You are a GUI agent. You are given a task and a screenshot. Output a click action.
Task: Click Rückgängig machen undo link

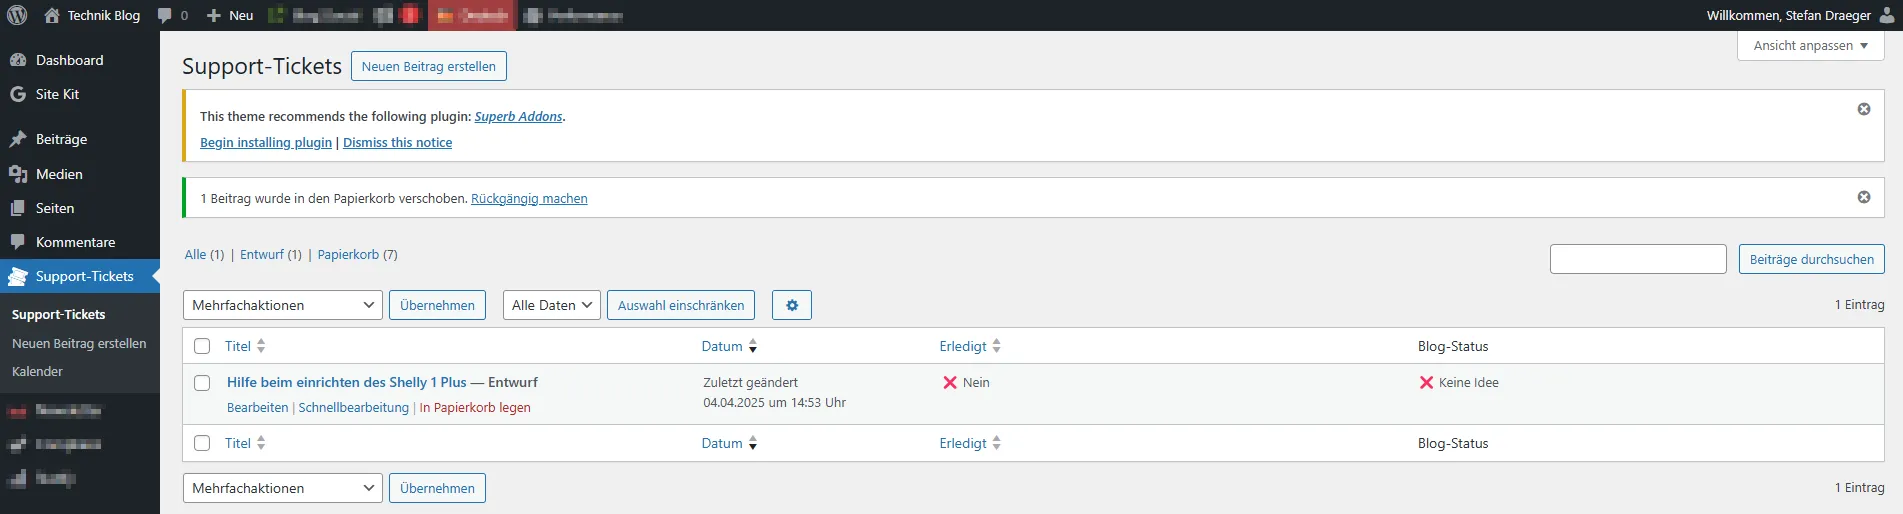pyautogui.click(x=529, y=199)
